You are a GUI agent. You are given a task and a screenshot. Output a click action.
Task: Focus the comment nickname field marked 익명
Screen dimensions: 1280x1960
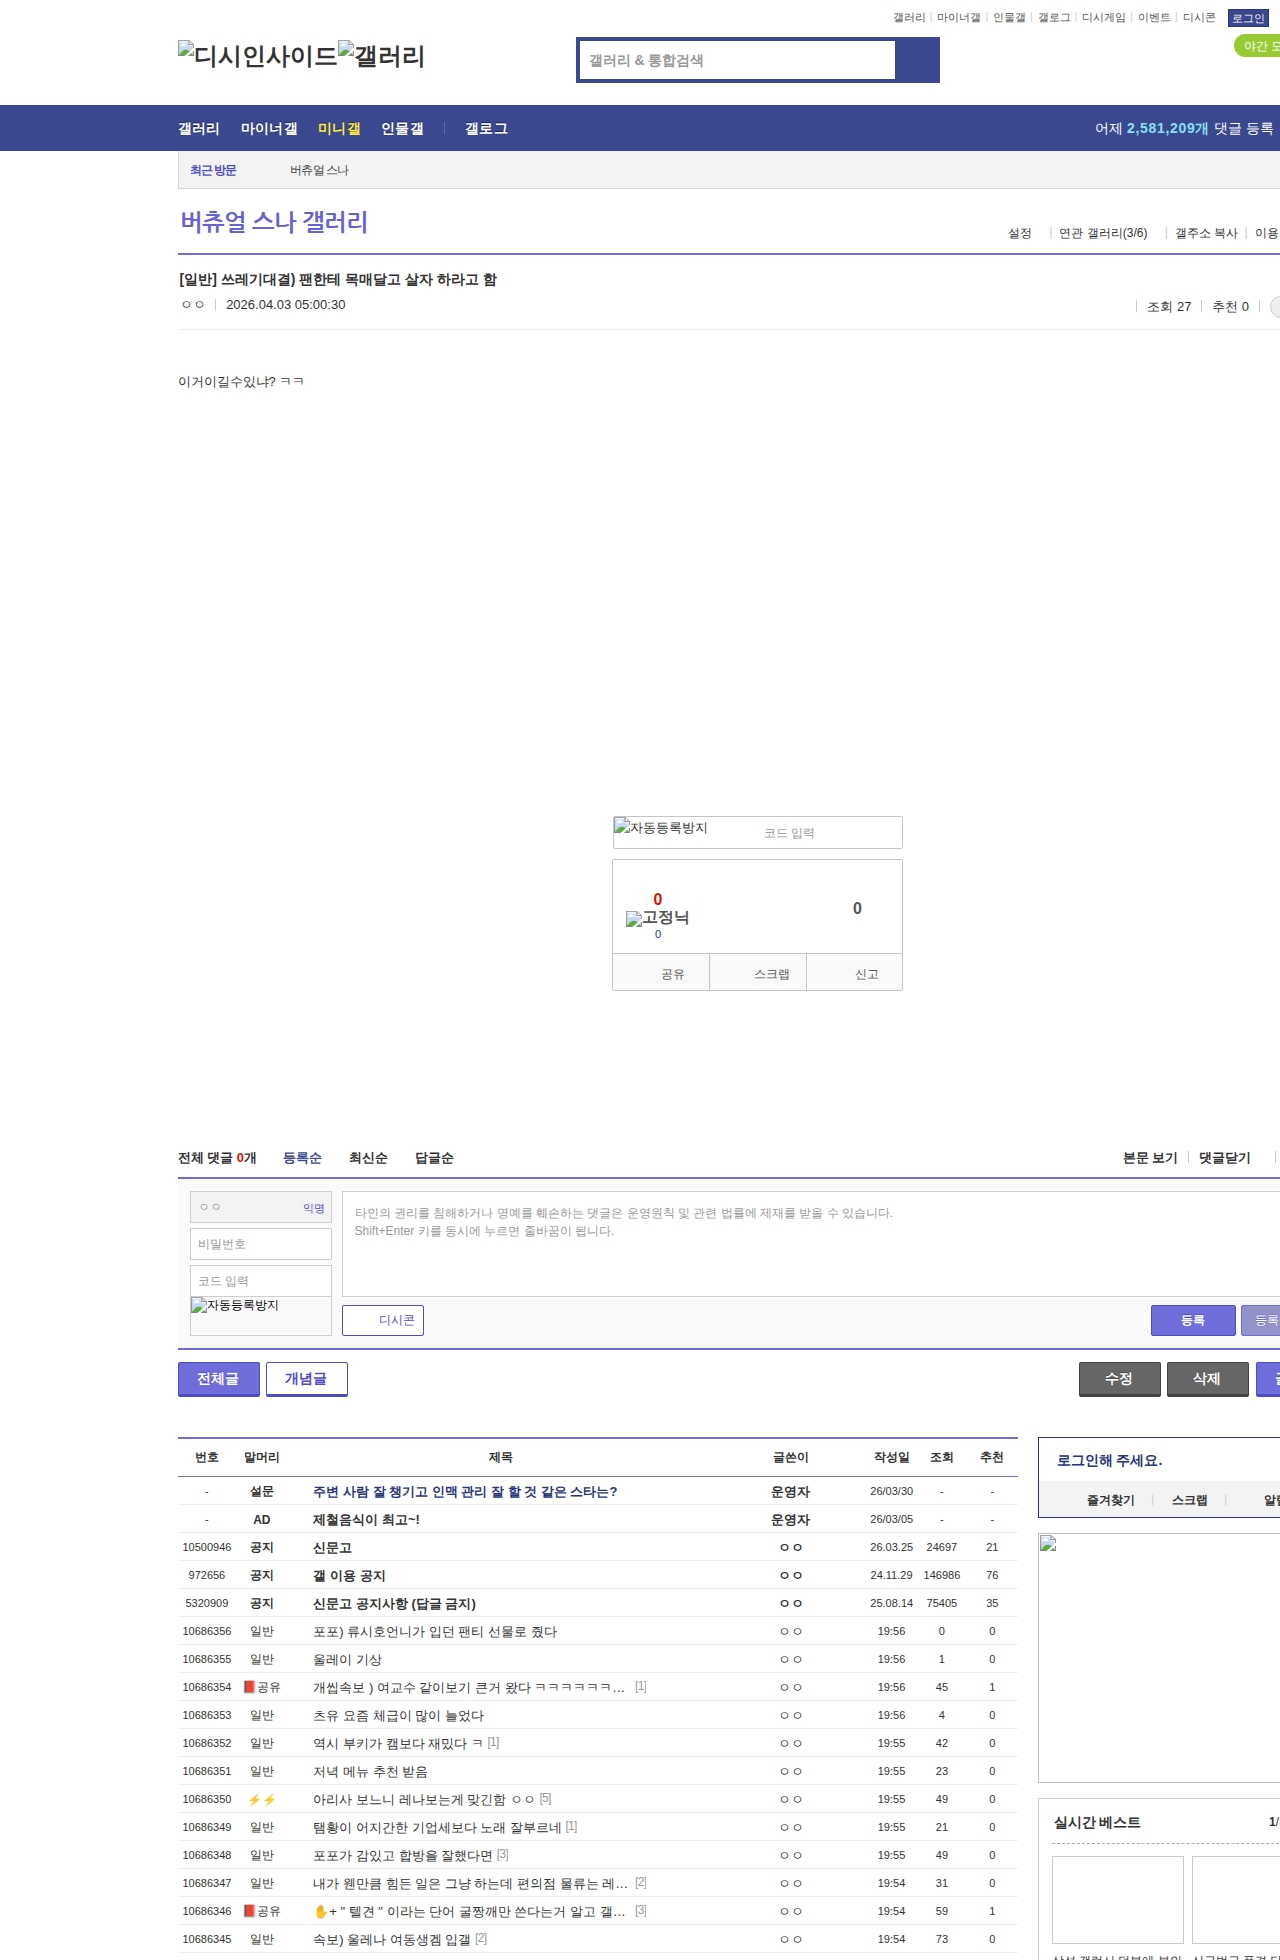pyautogui.click(x=261, y=1207)
